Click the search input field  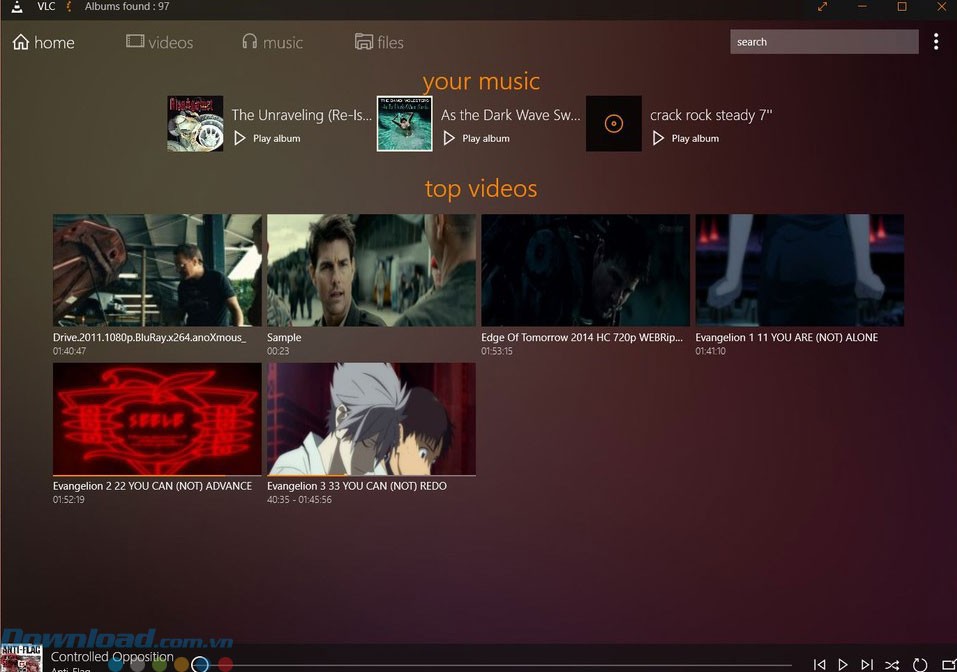pyautogui.click(x=823, y=42)
